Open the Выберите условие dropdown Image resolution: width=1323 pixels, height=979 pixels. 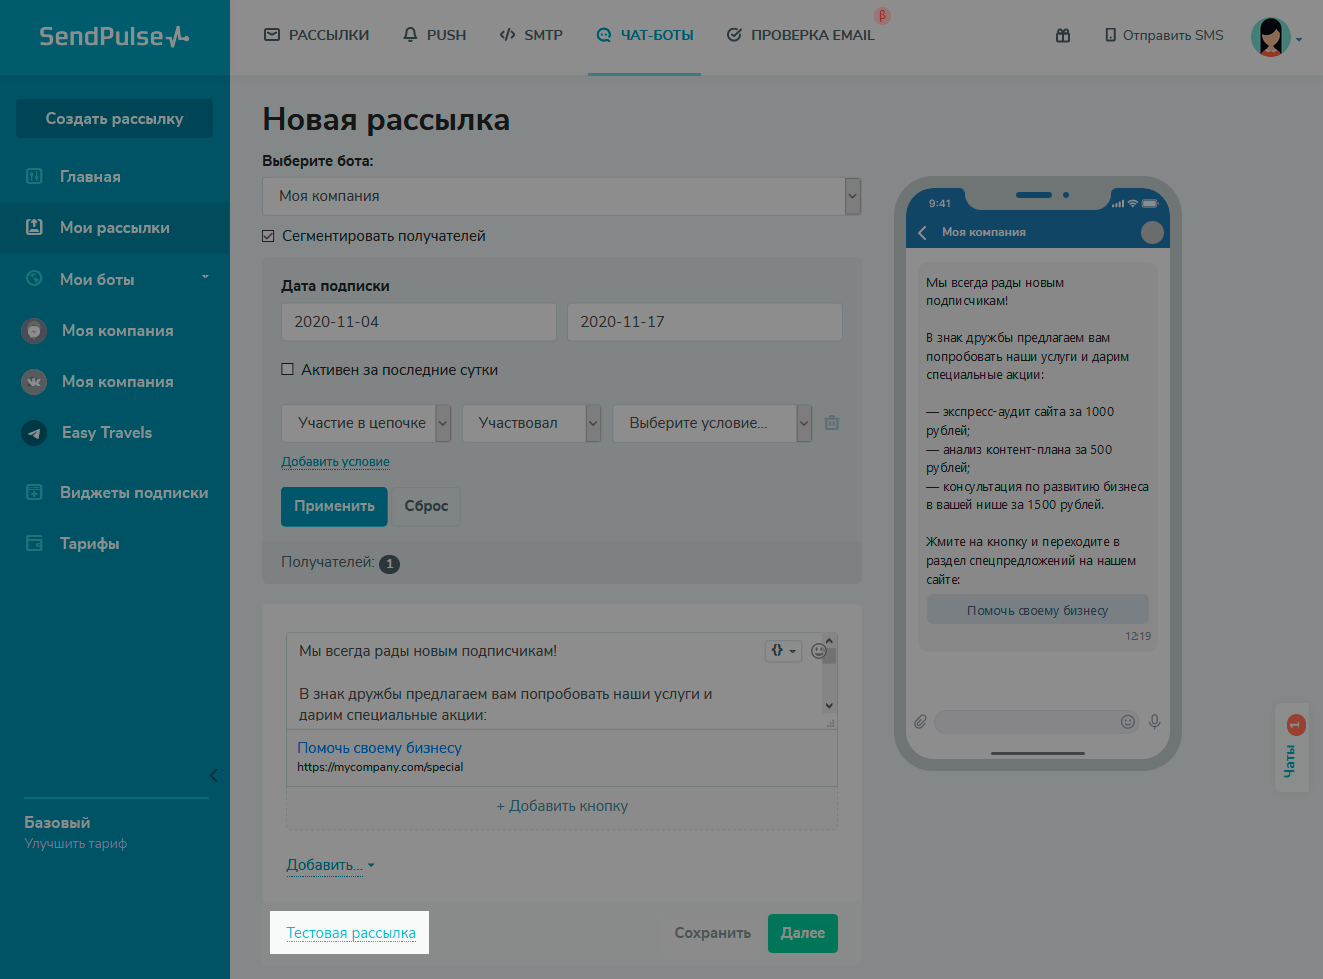(712, 423)
